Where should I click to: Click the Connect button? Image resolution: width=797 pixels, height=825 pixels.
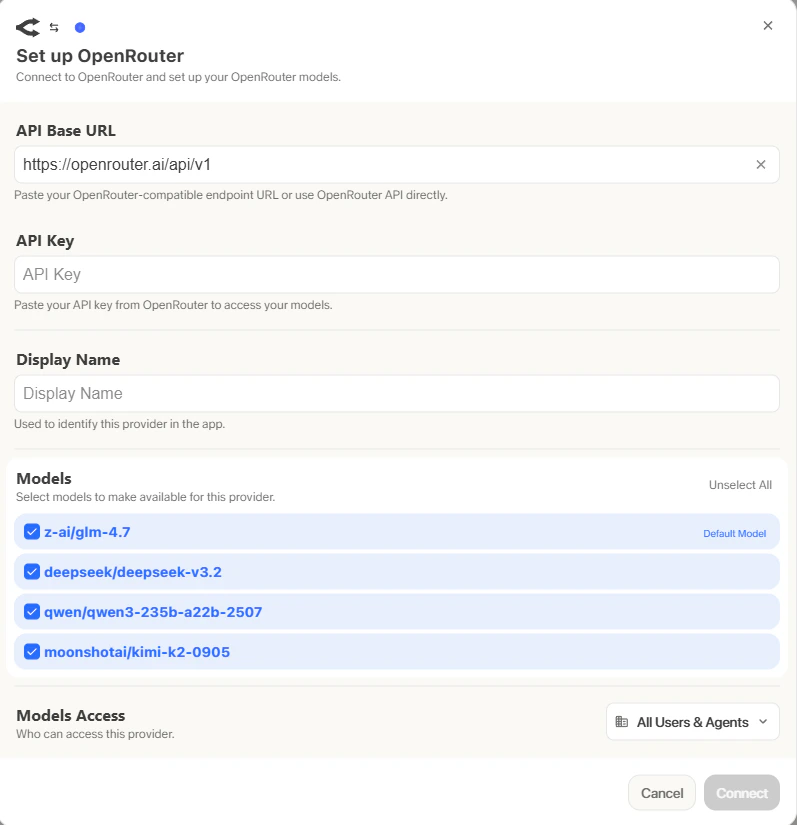tap(741, 792)
